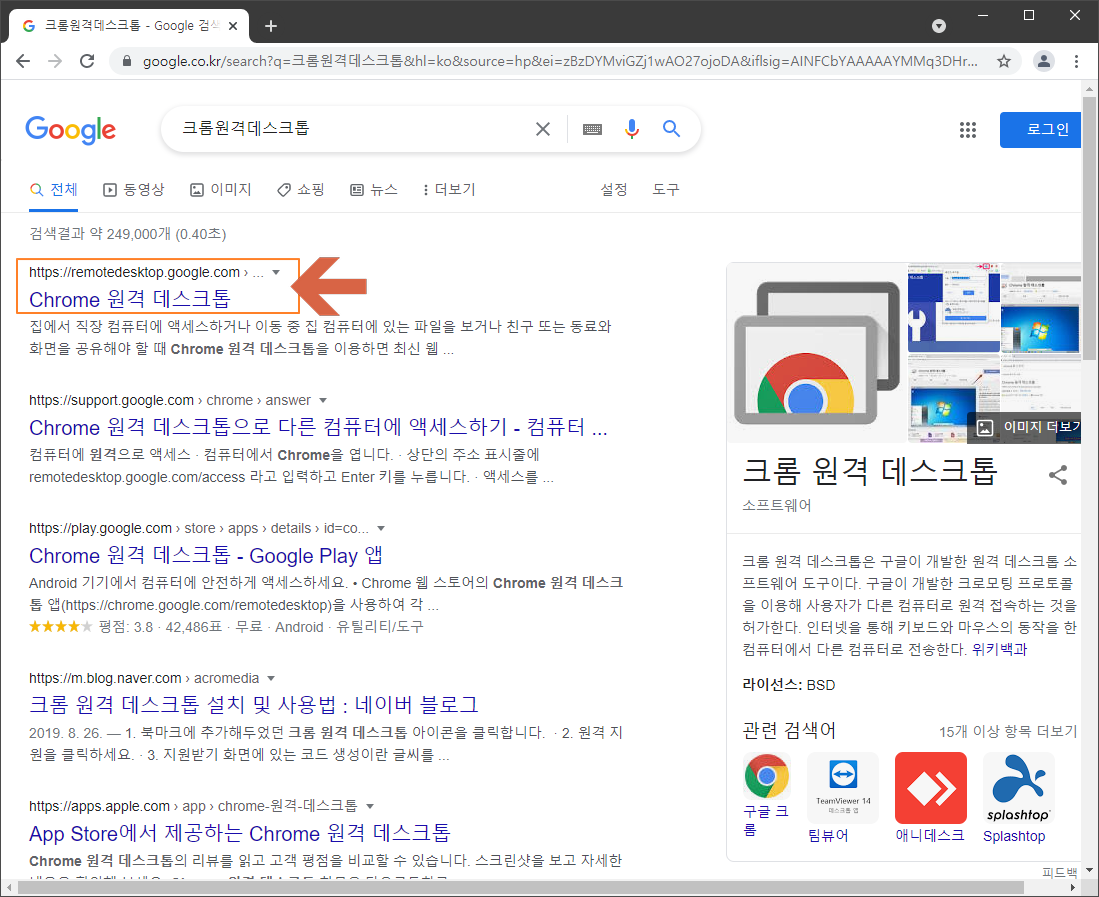Click the 검색결과 약 249,000개 result stats text
The width and height of the screenshot is (1099, 897).
pos(128,234)
